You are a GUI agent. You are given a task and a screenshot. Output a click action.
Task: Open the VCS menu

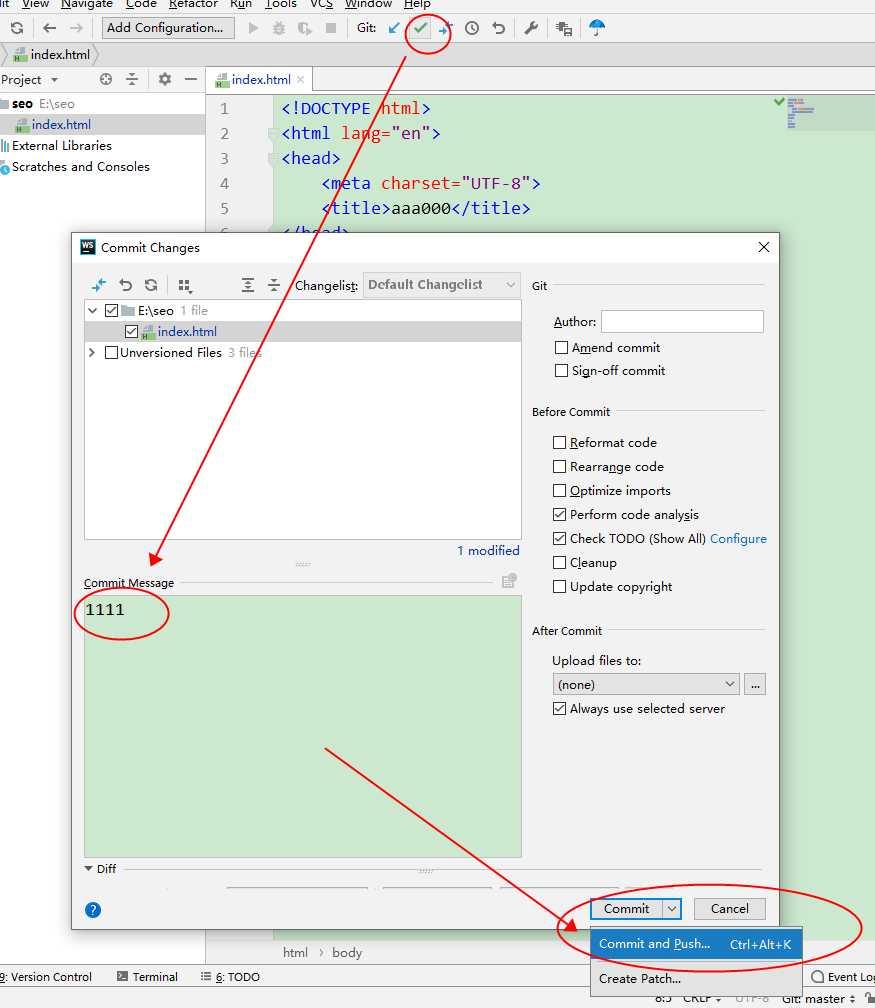321,4
